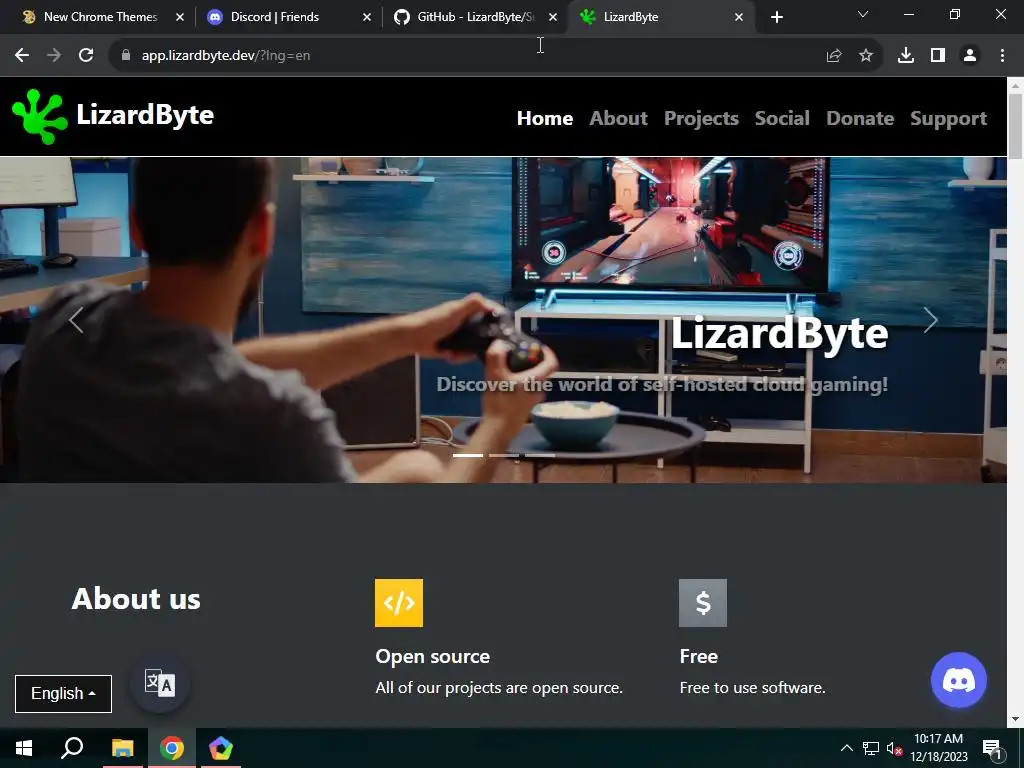
Task: Open Chrome downloads icon
Action: click(905, 56)
